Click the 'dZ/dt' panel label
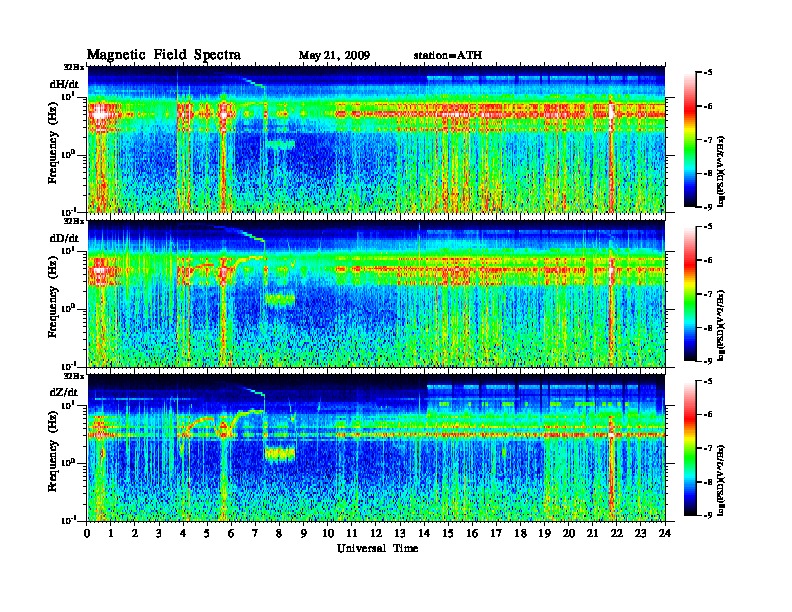The image size is (792, 612). pyautogui.click(x=64, y=392)
